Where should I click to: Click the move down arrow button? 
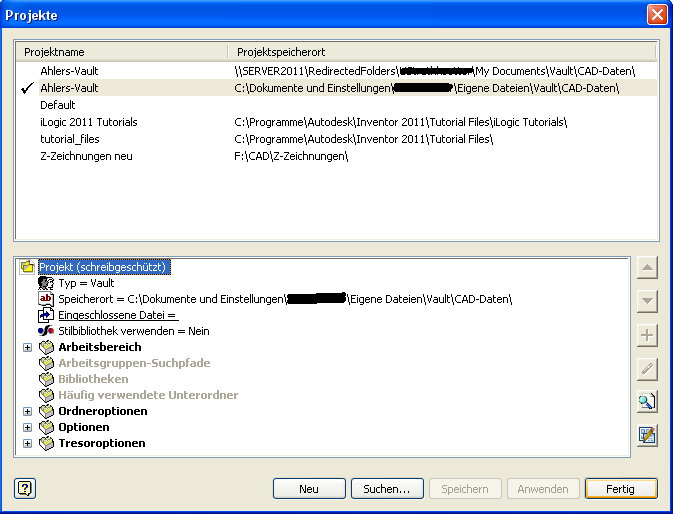pos(647,301)
